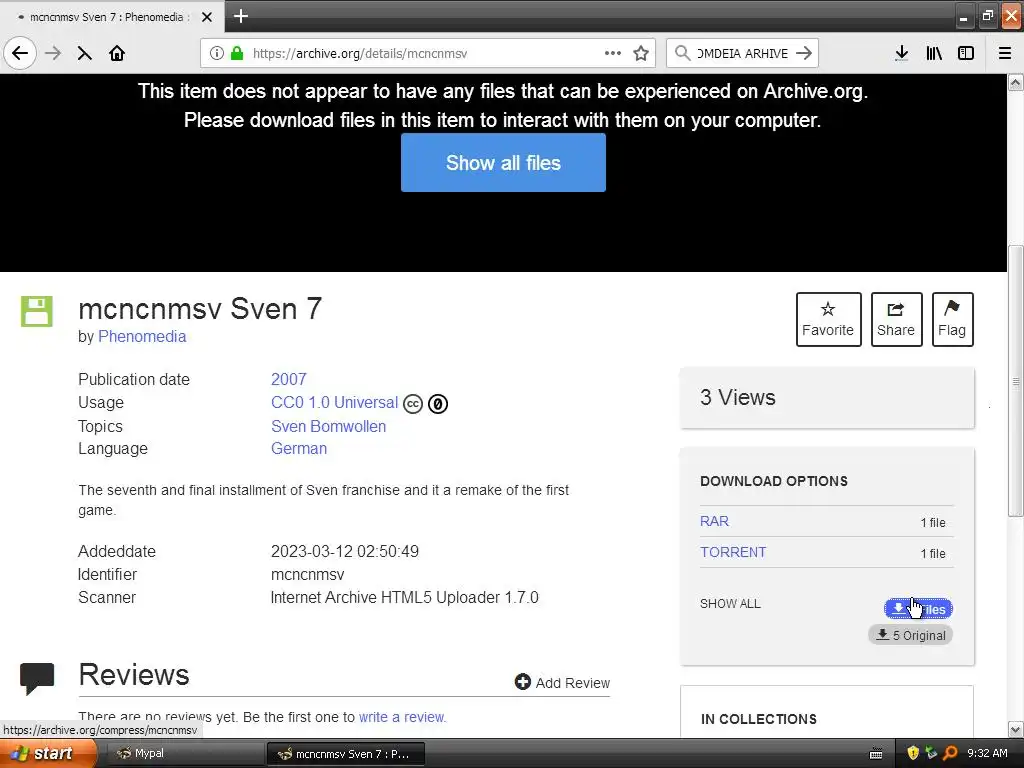
Task: Share this item
Action: click(x=896, y=319)
